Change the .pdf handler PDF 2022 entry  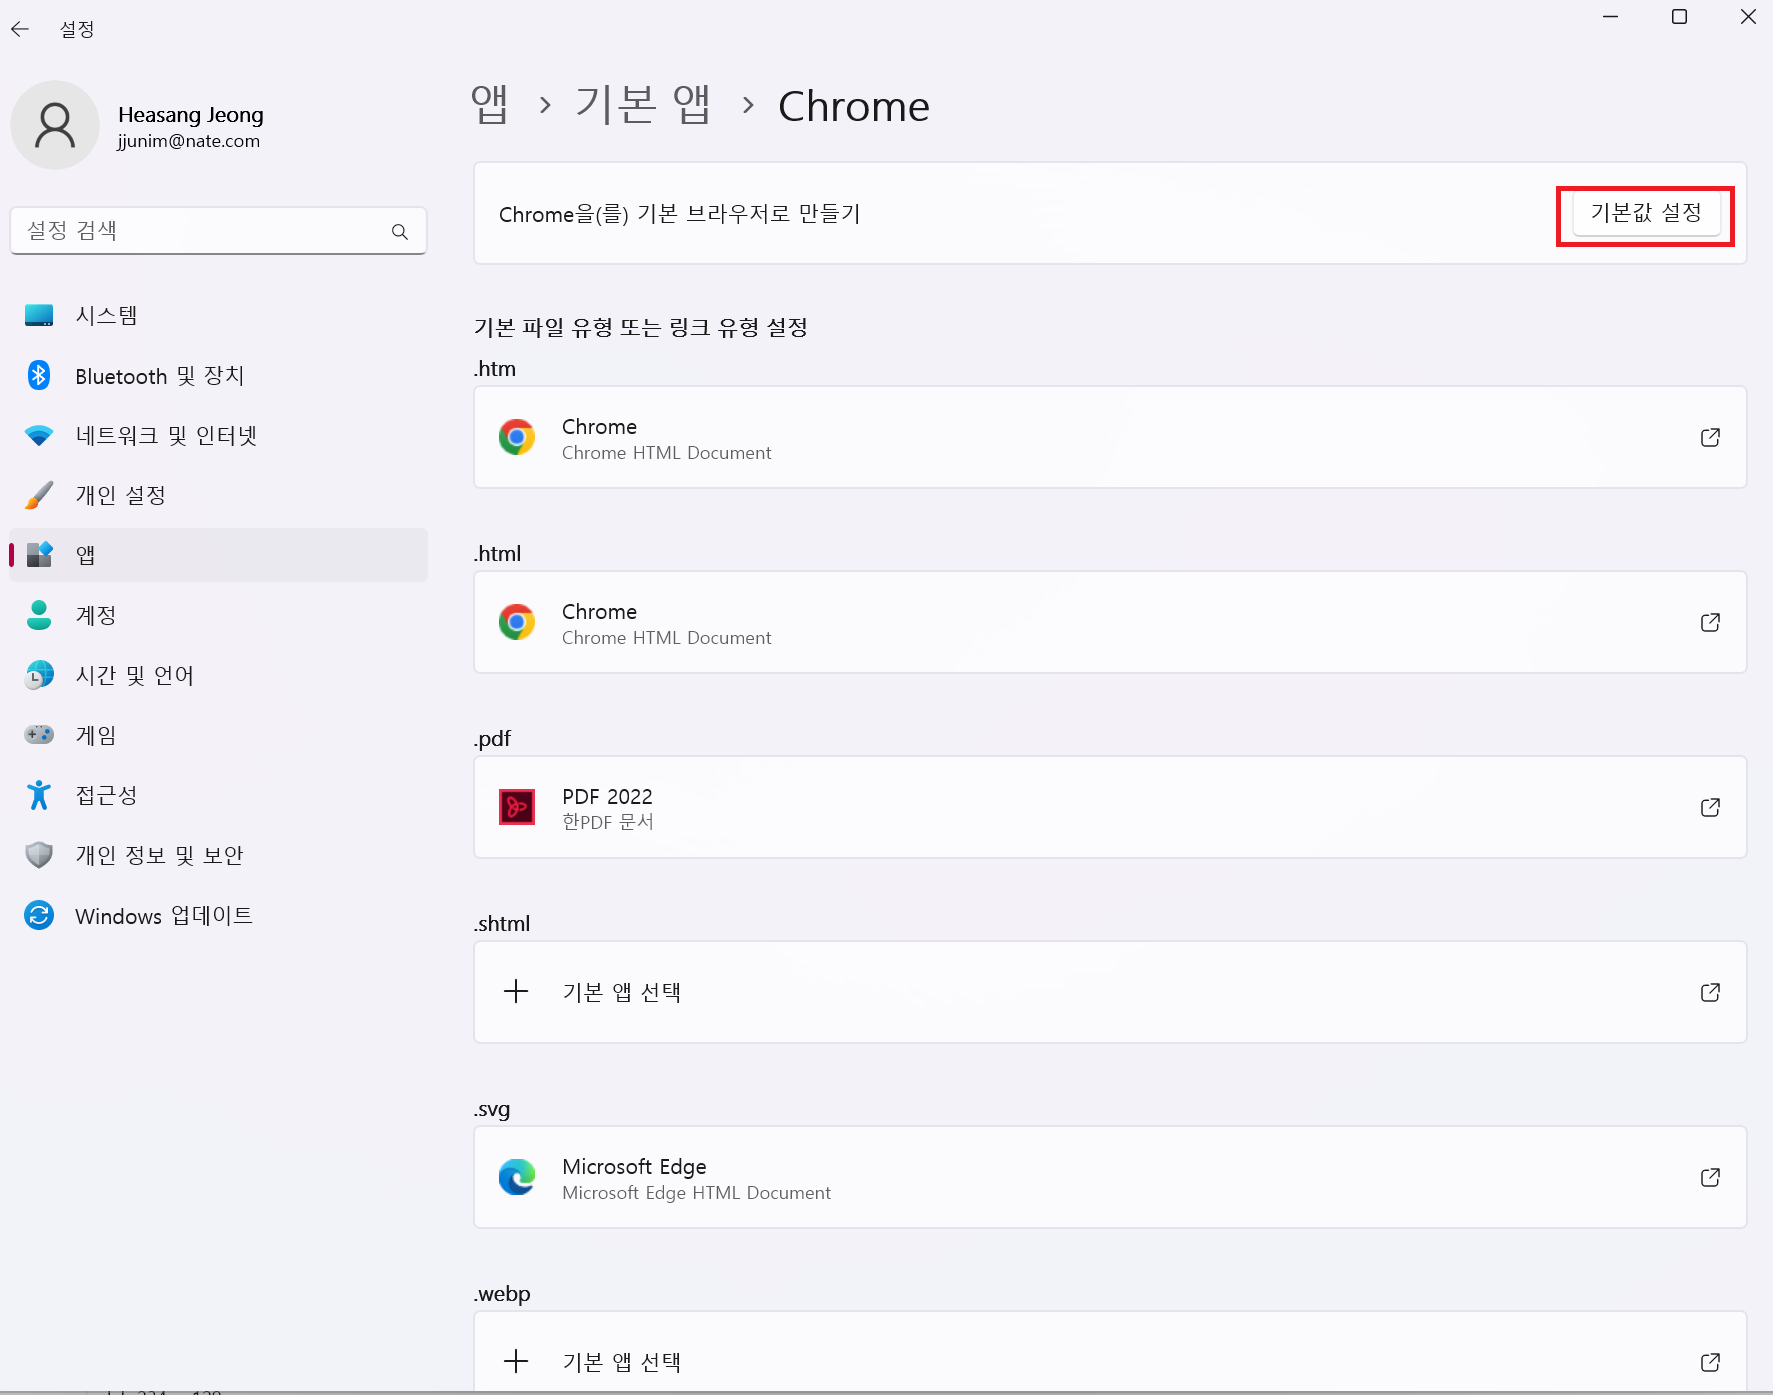click(1110, 807)
